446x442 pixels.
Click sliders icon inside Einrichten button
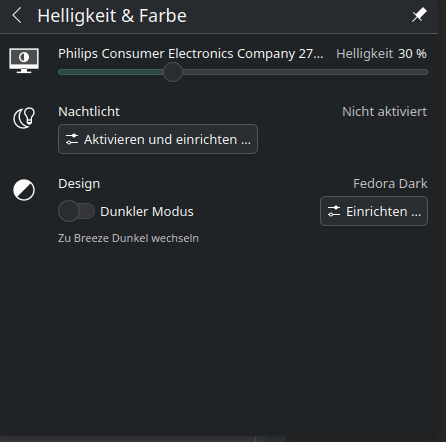click(x=334, y=211)
